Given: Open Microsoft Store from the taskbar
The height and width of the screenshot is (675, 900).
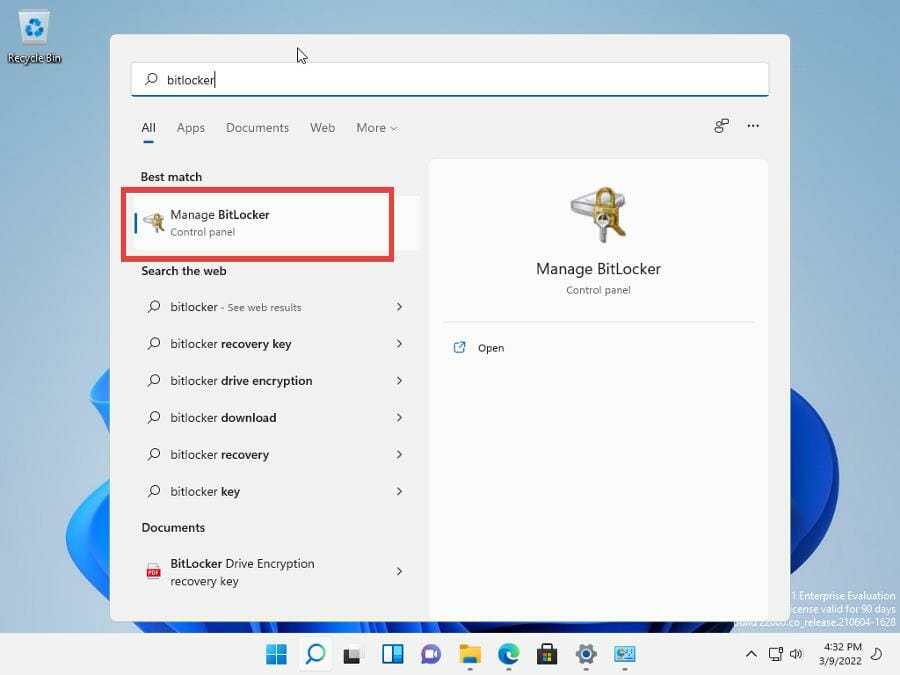Looking at the screenshot, I should point(547,654).
